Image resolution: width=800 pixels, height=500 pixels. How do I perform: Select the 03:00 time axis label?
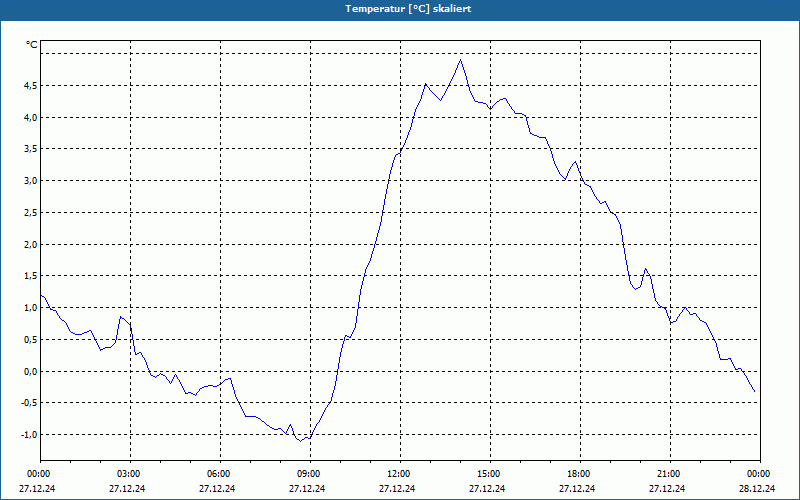pos(129,474)
